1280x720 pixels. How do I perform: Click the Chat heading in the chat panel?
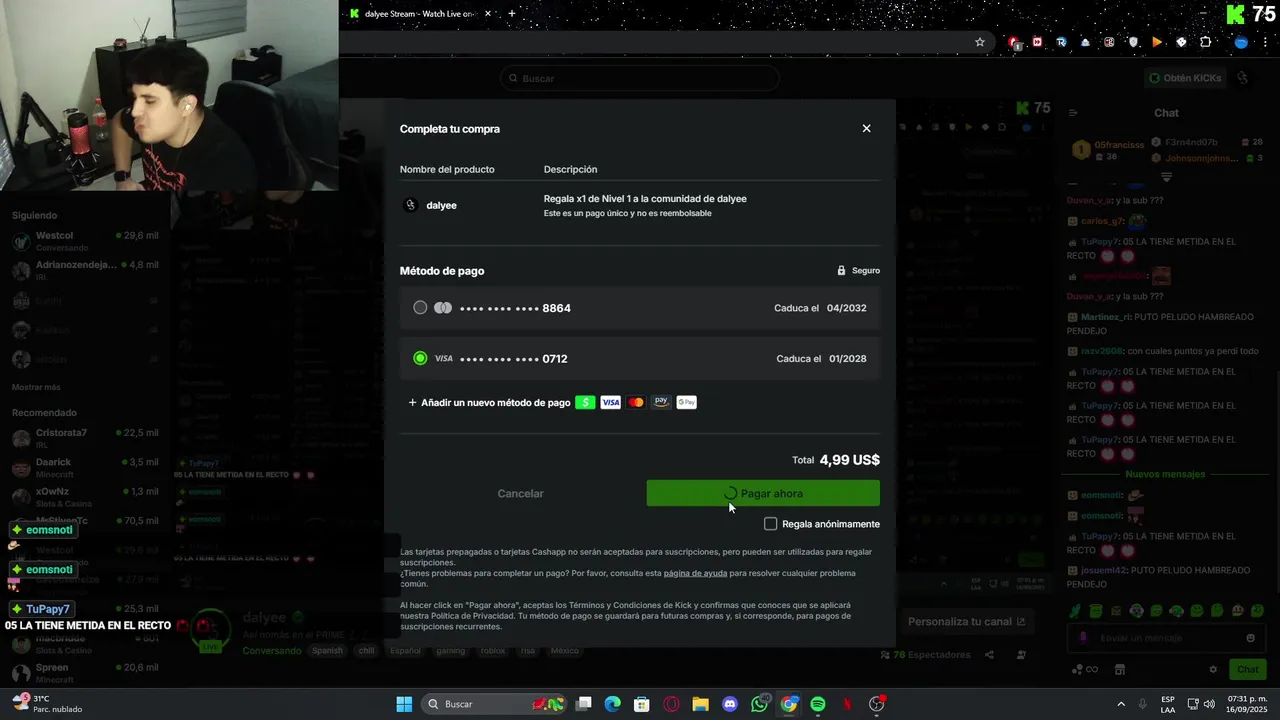point(1166,113)
